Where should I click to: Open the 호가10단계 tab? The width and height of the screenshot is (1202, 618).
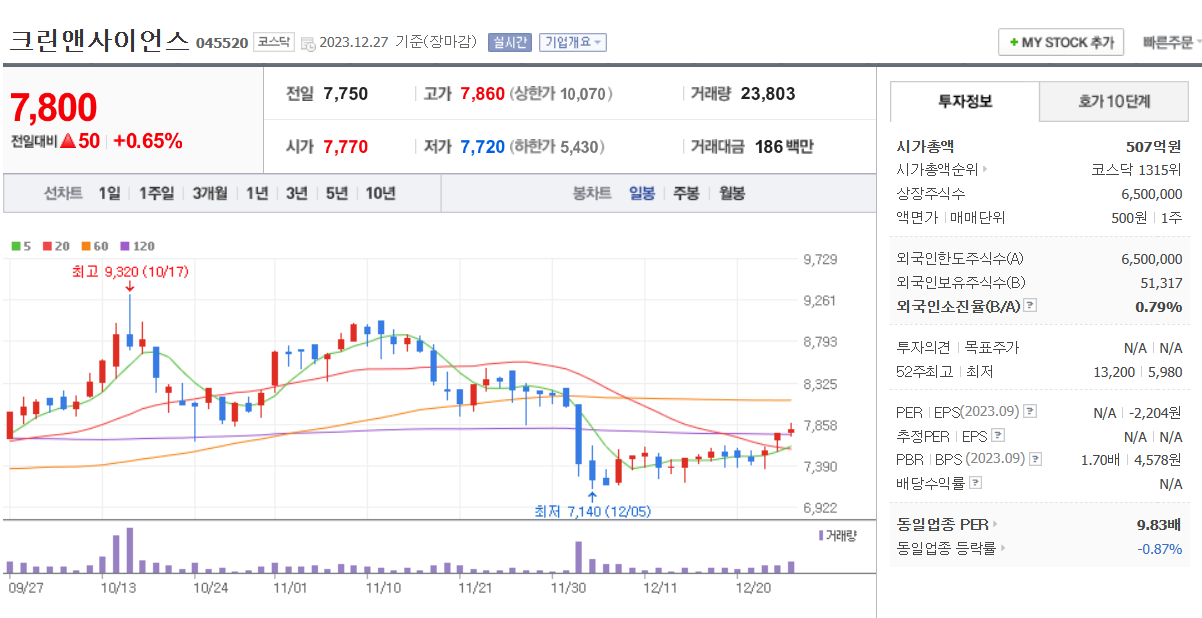tap(1114, 101)
